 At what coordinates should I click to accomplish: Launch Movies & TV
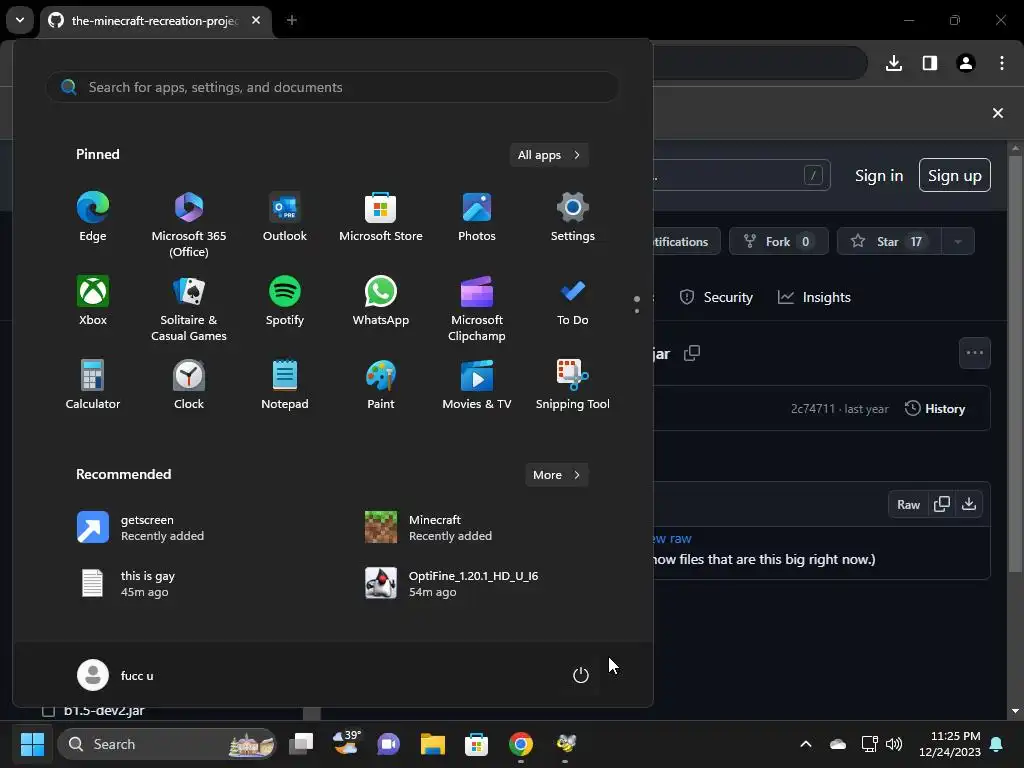pos(477,385)
